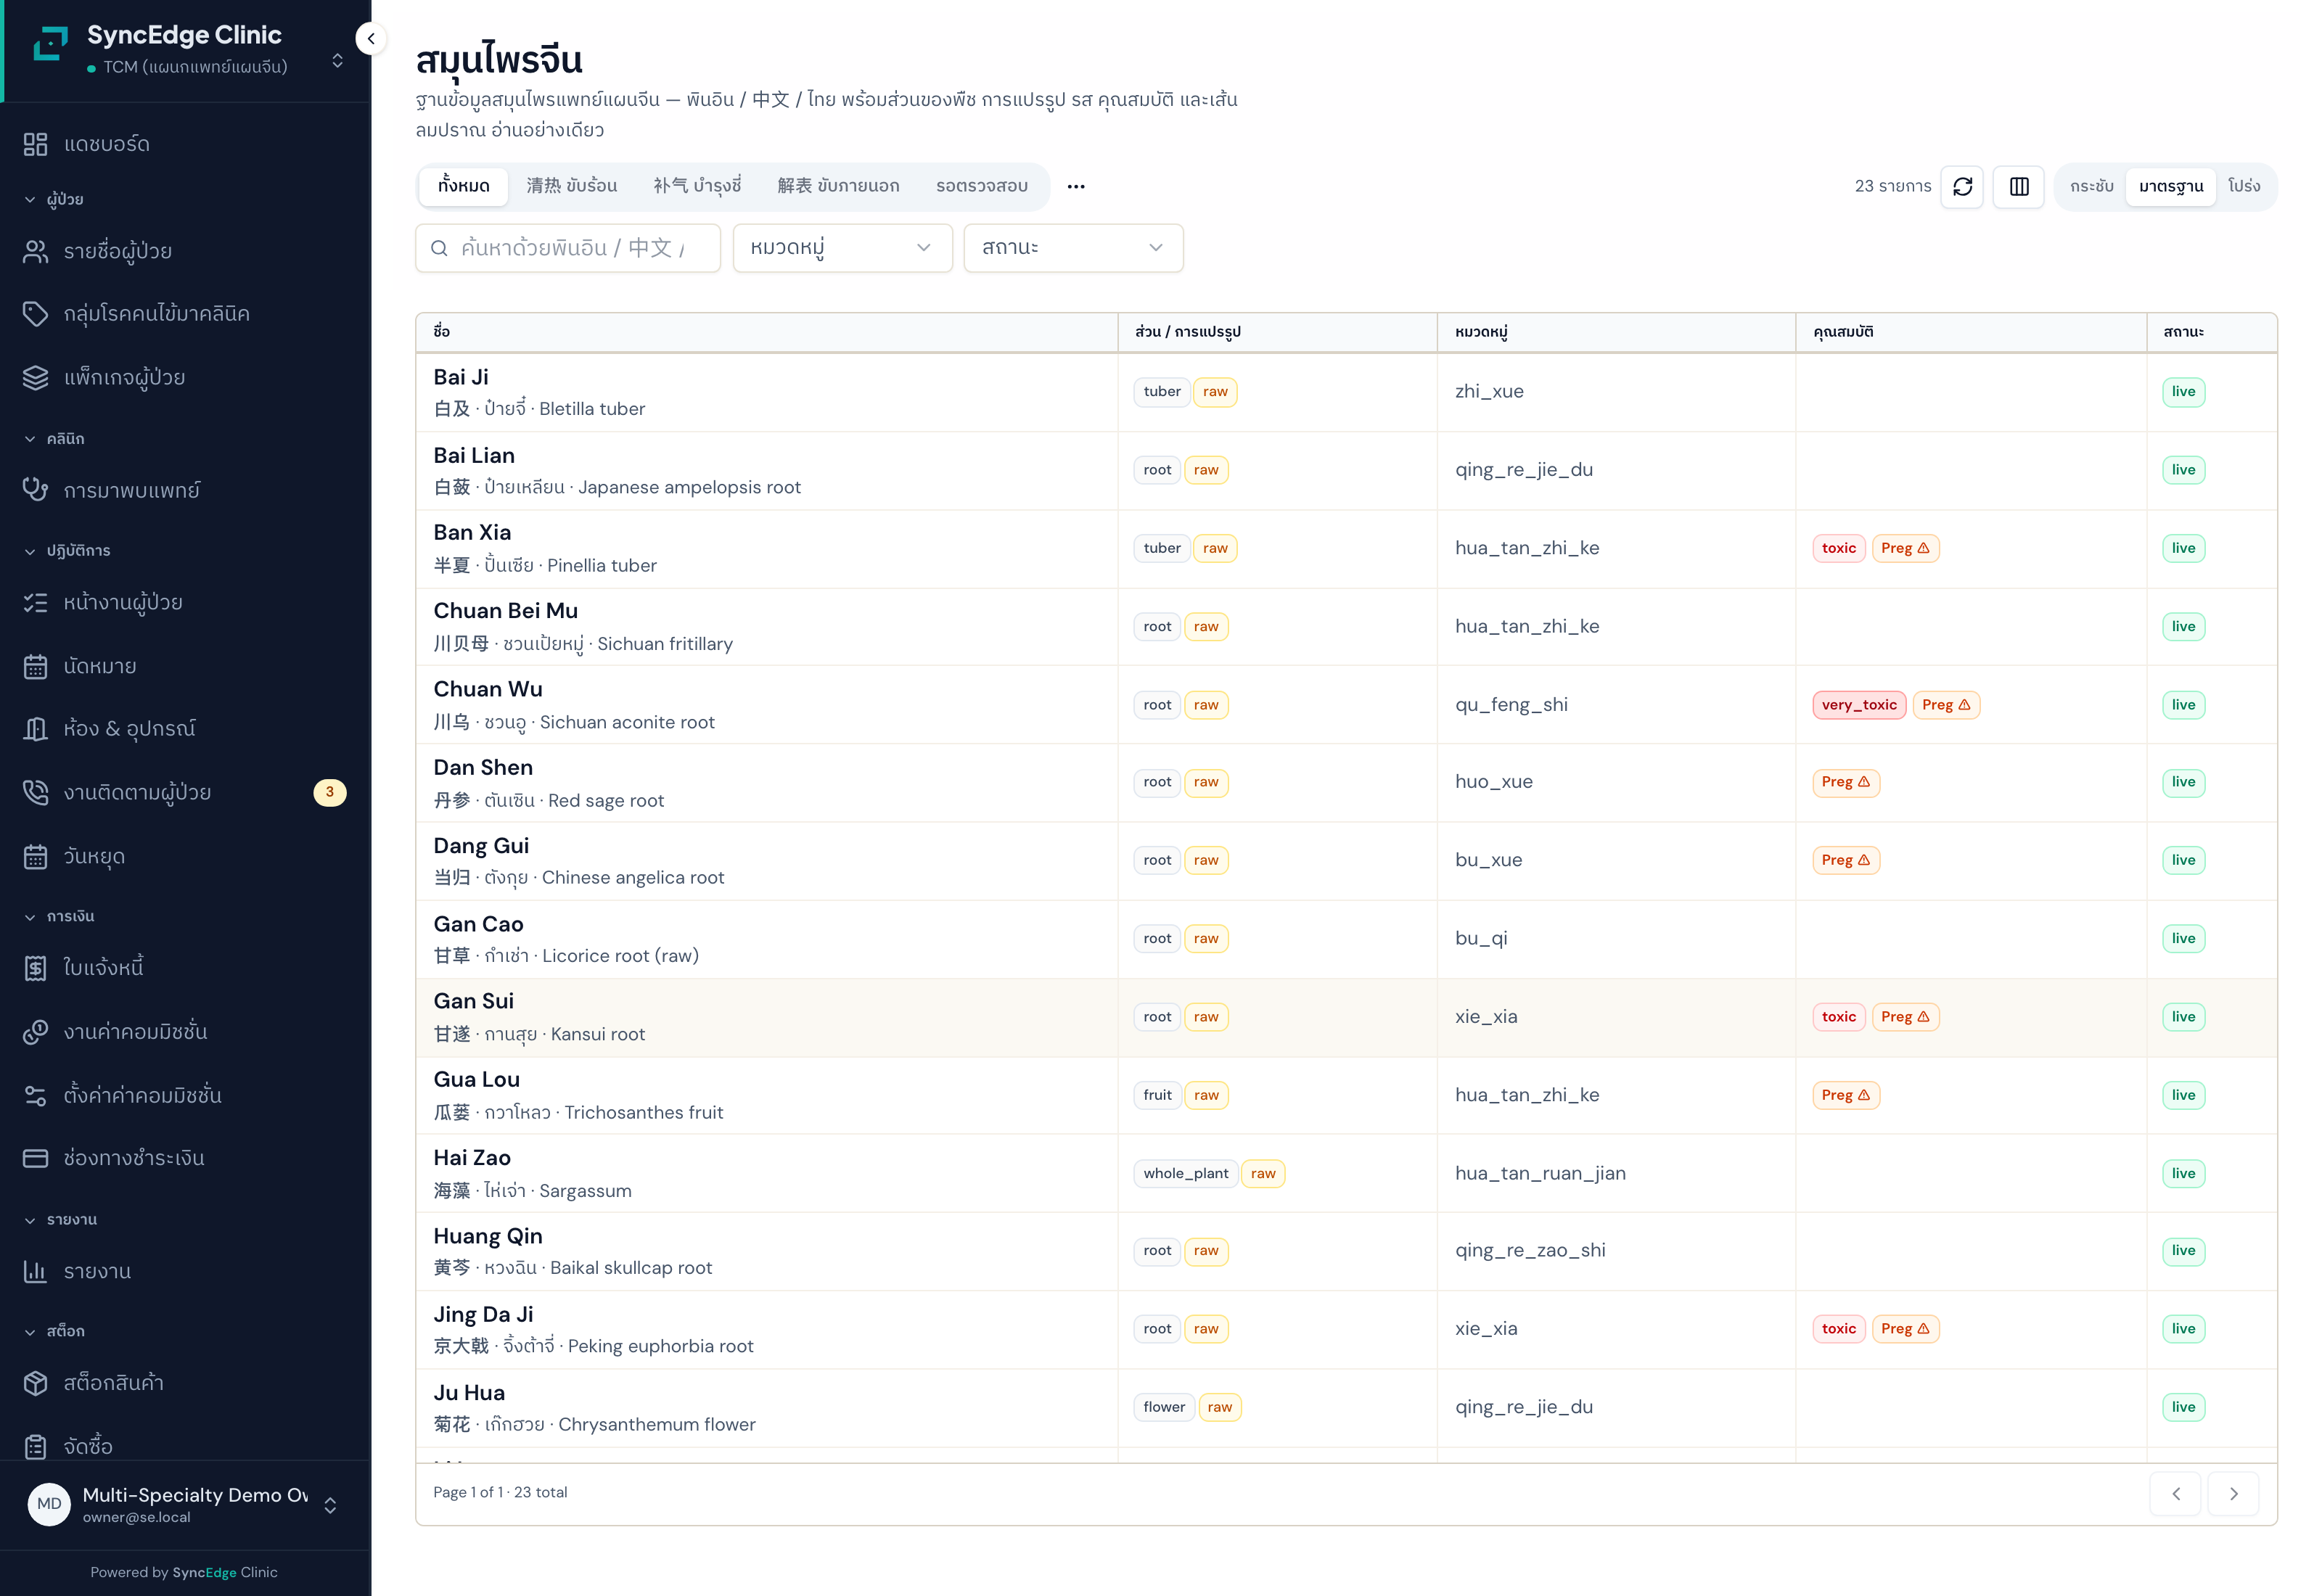Image resolution: width=2322 pixels, height=1596 pixels.
Task: Open the clinic switcher chevron
Action: point(338,61)
